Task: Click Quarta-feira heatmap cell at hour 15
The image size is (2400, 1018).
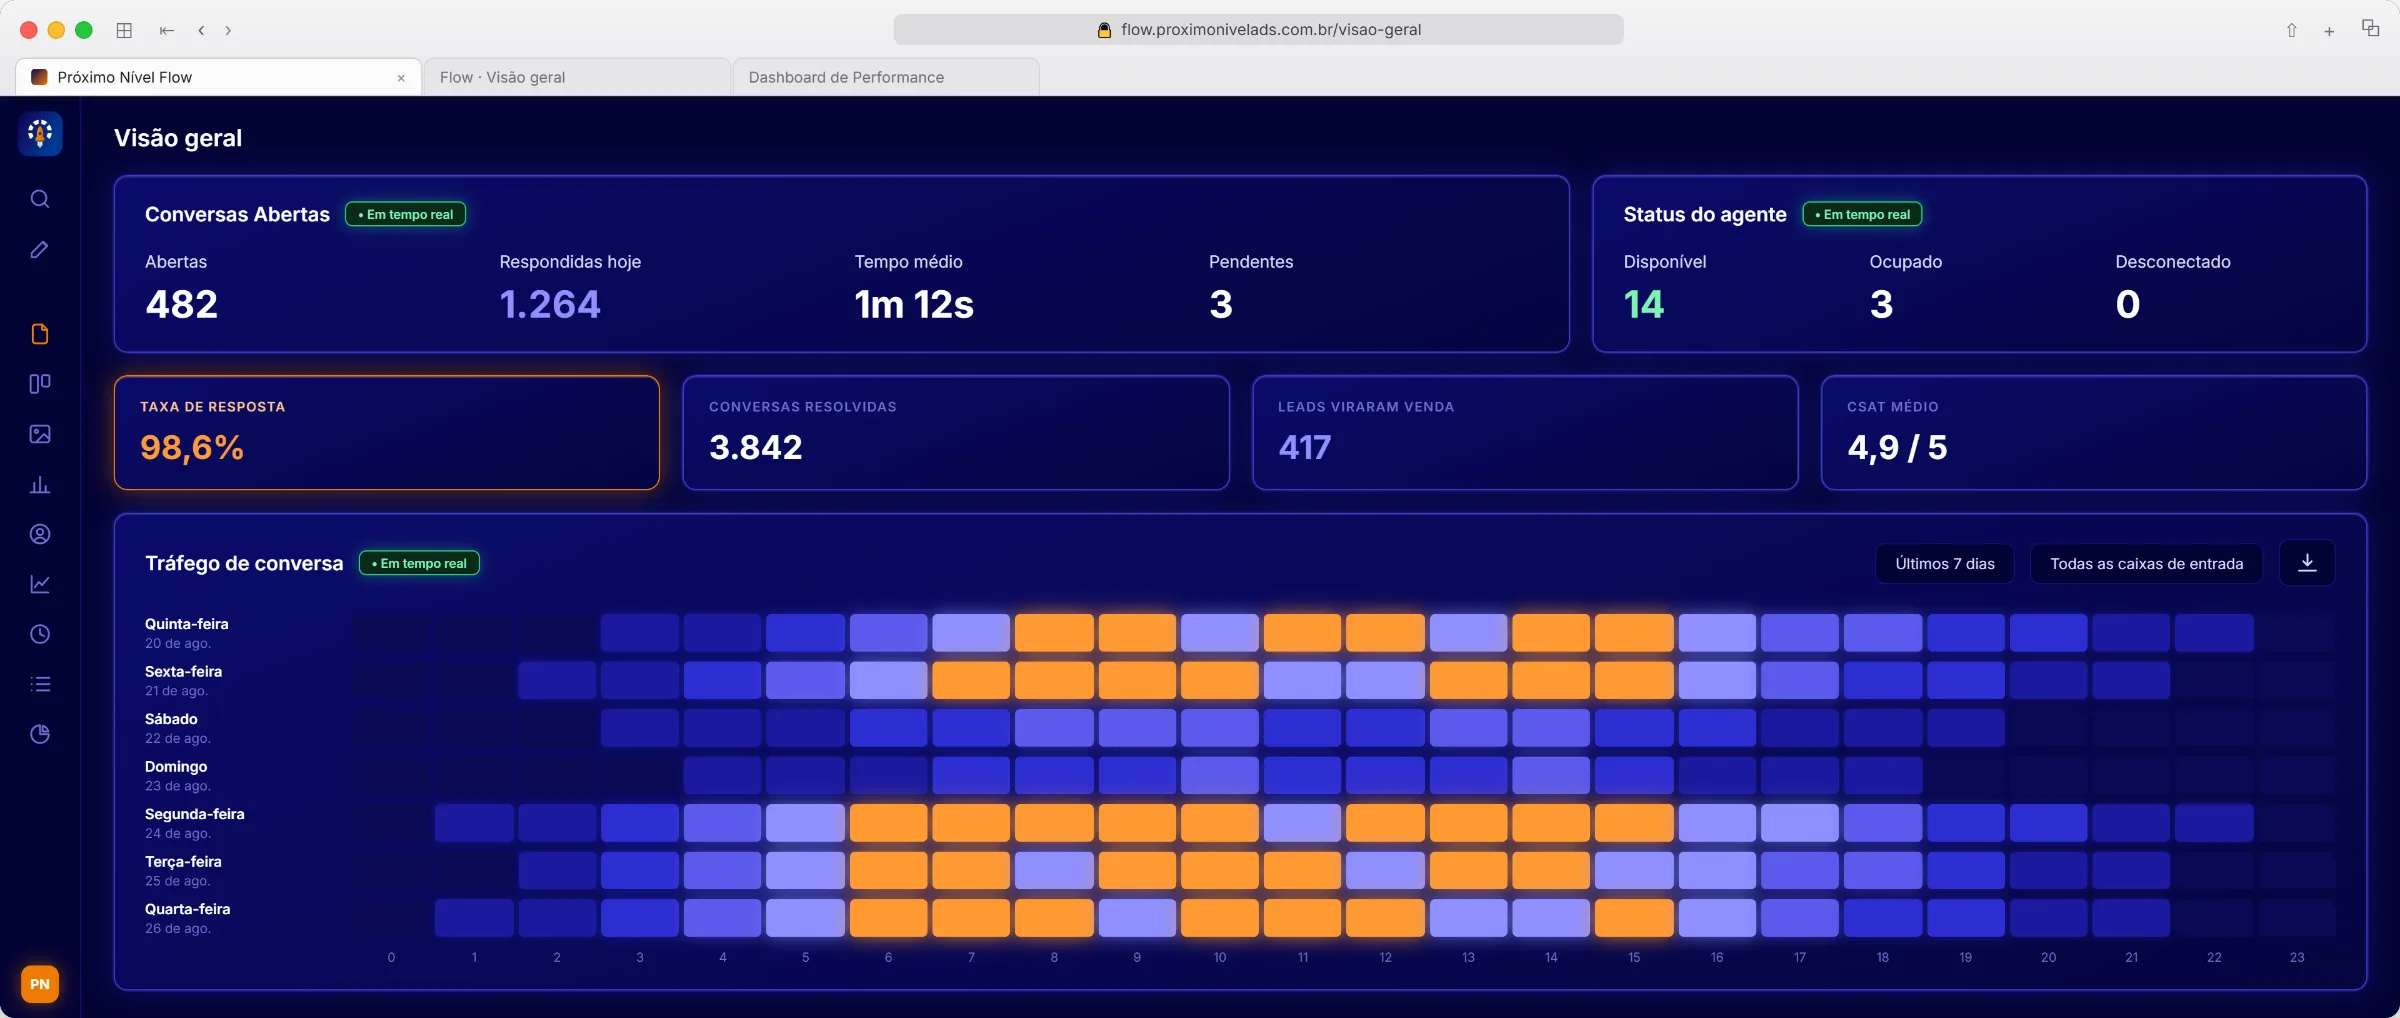Action: pos(1634,918)
